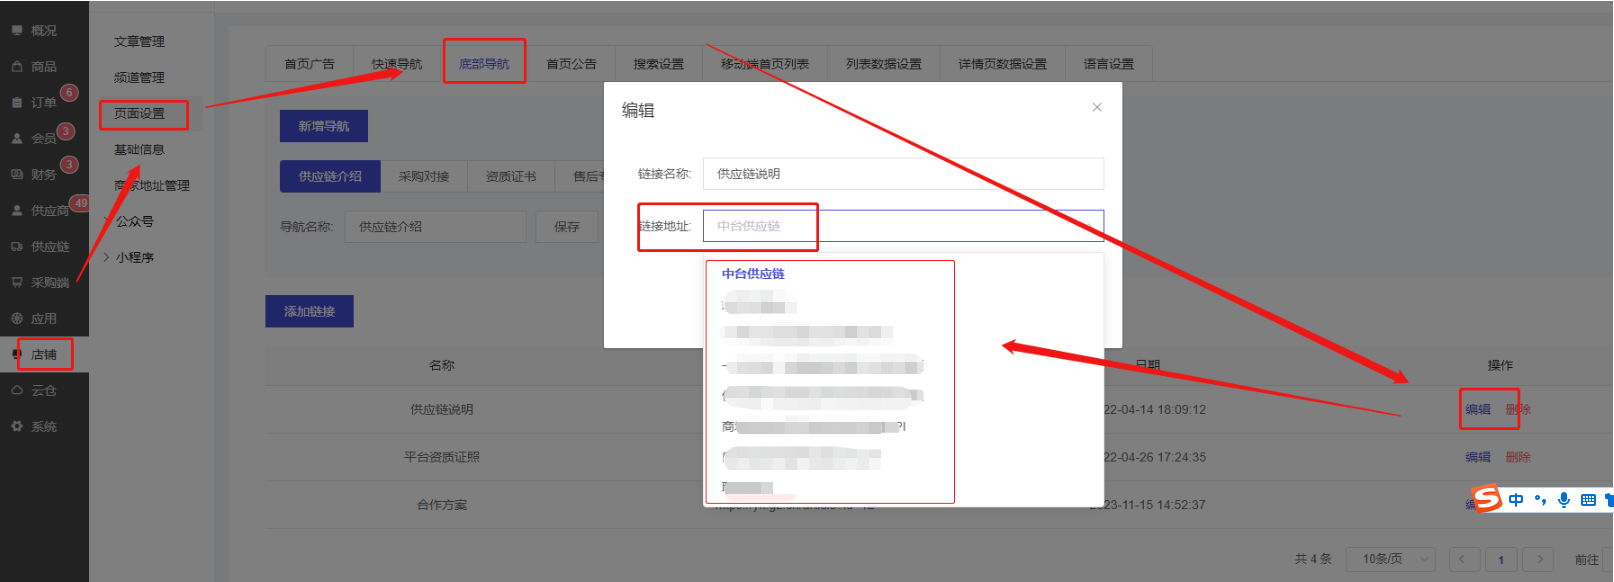Click the 云仓 cloud icon in the sidebar
Screen dimensions: 1614x582
[x=17, y=391]
